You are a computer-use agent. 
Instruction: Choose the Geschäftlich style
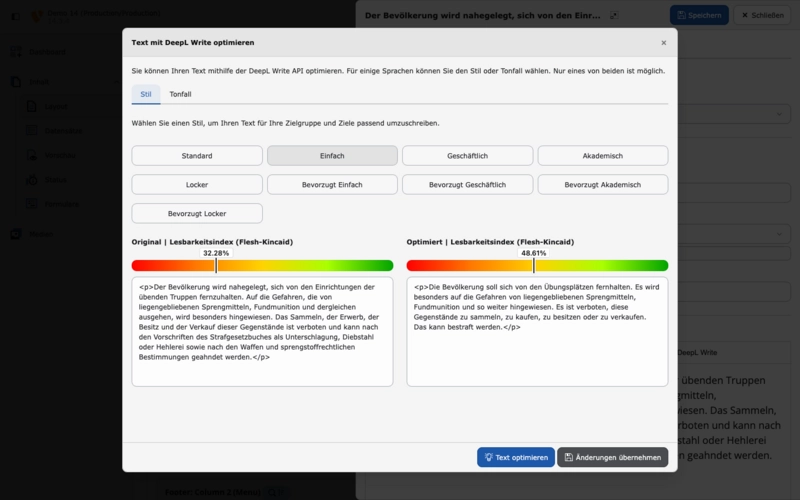(x=467, y=156)
